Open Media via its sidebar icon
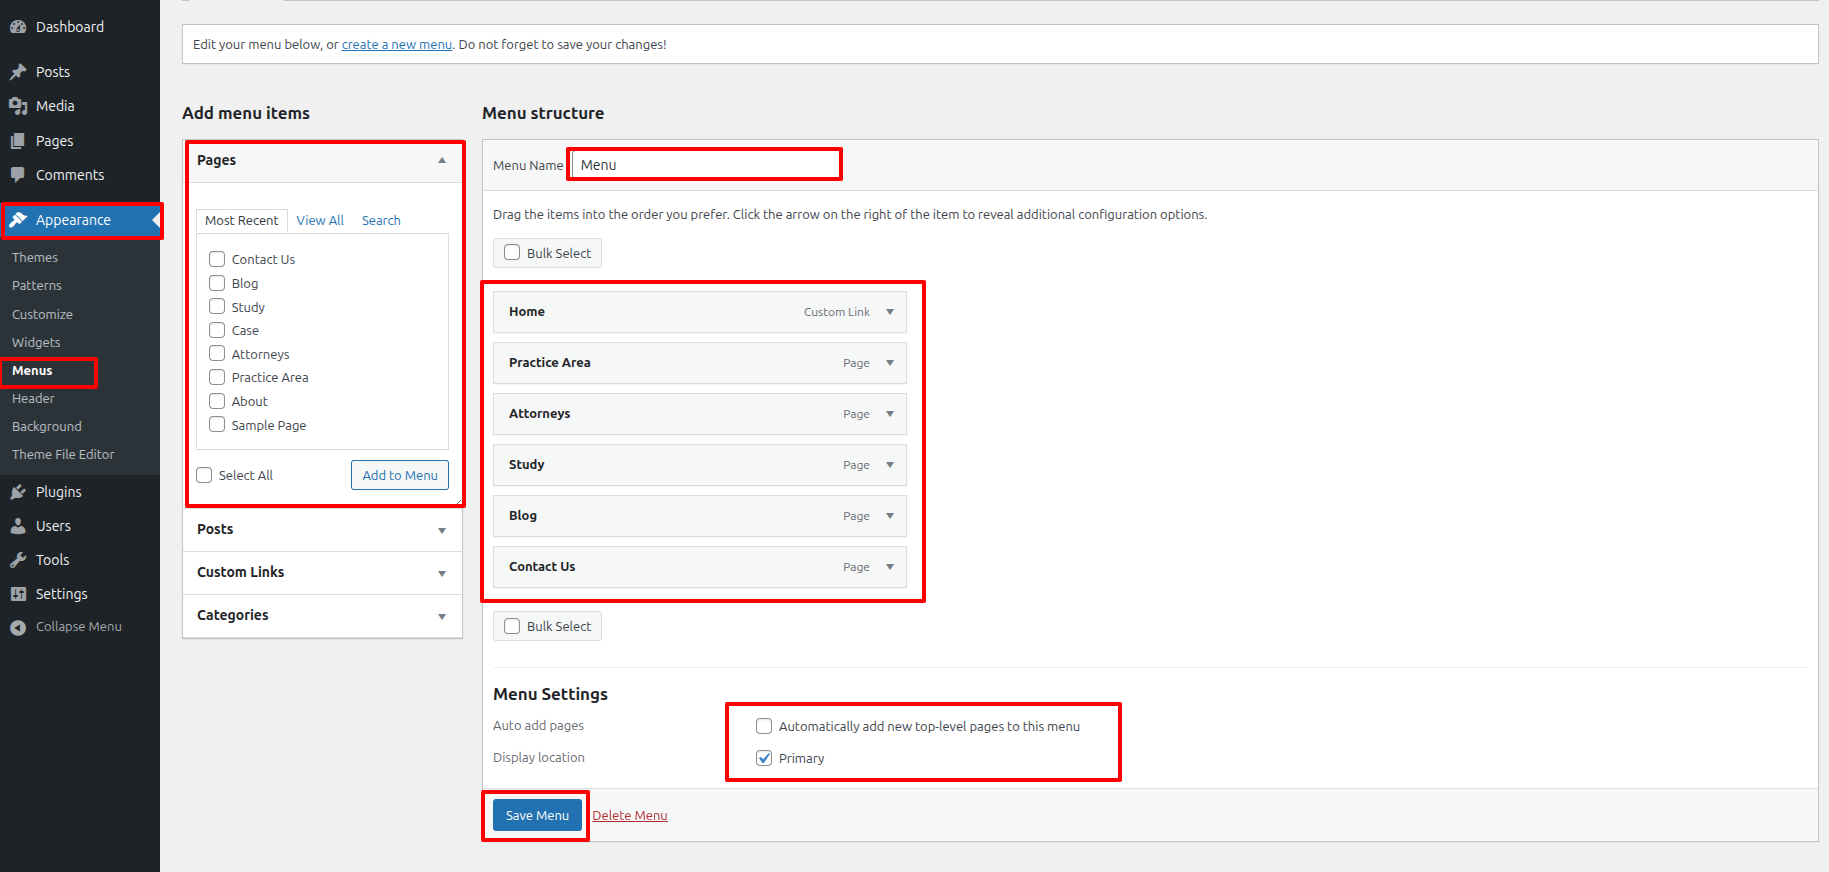This screenshot has width=1829, height=872. [x=18, y=106]
